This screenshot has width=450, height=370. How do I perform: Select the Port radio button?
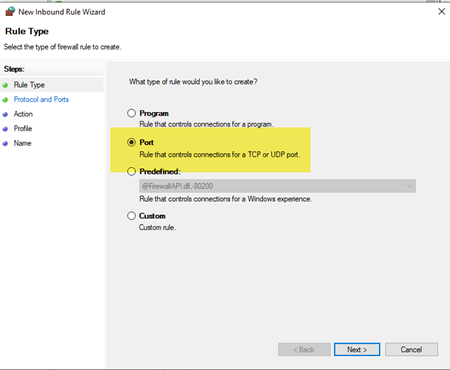[x=131, y=142]
